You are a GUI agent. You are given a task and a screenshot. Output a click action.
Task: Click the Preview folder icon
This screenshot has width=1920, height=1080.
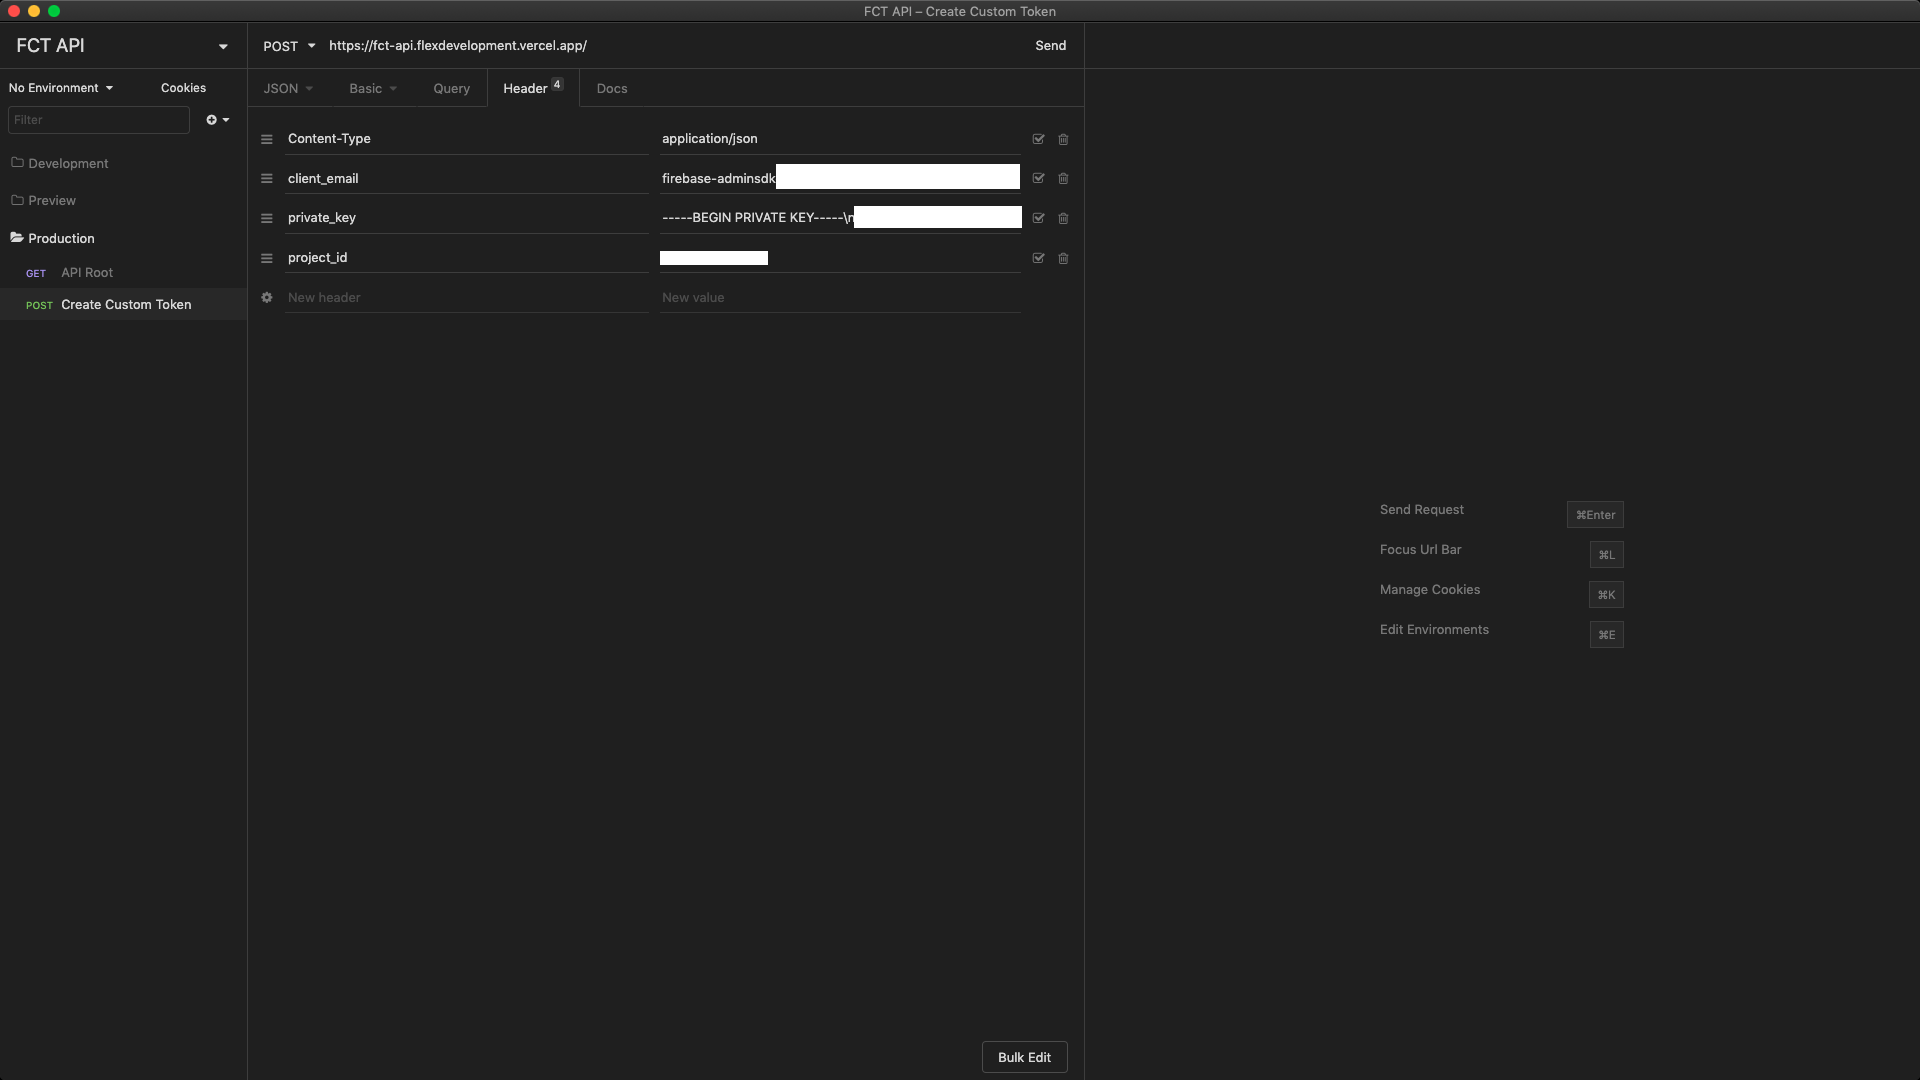pyautogui.click(x=17, y=200)
